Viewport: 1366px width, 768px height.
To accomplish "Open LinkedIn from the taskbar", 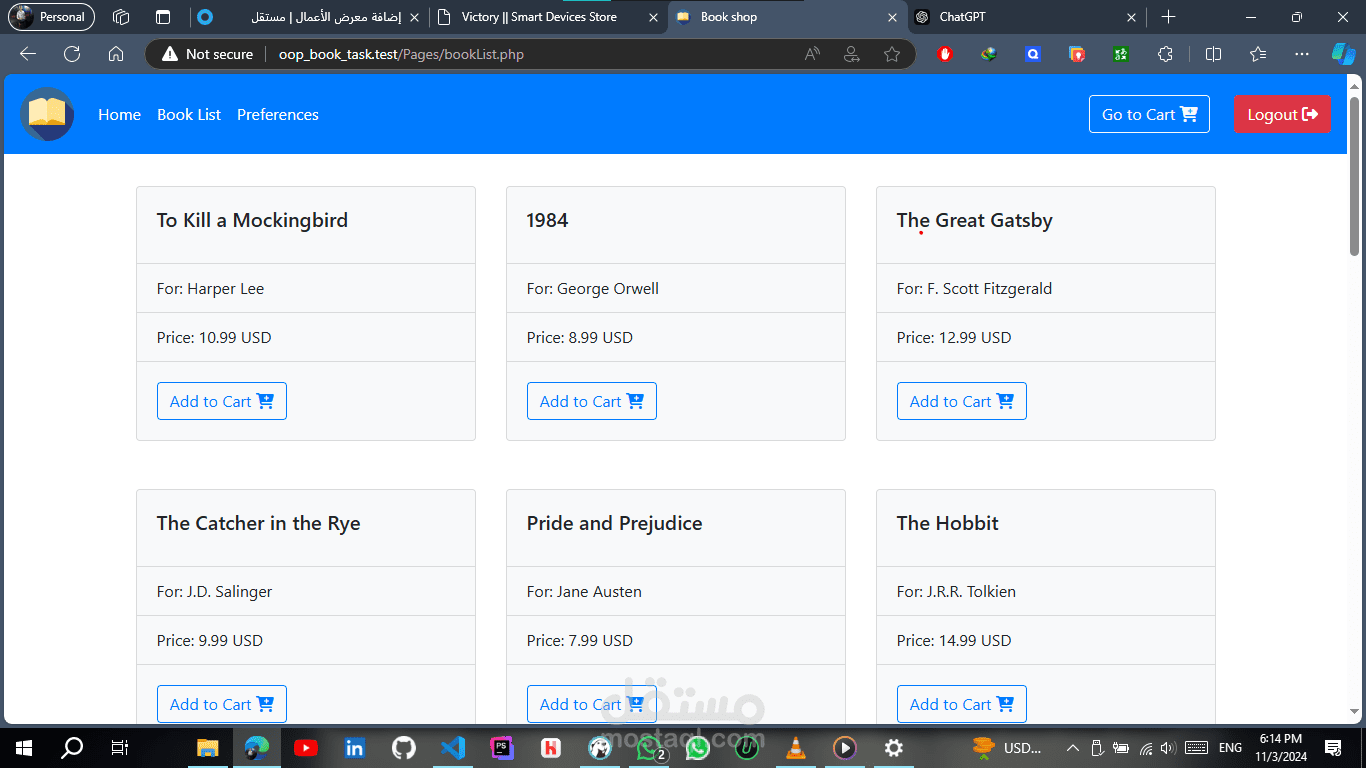I will (x=354, y=747).
